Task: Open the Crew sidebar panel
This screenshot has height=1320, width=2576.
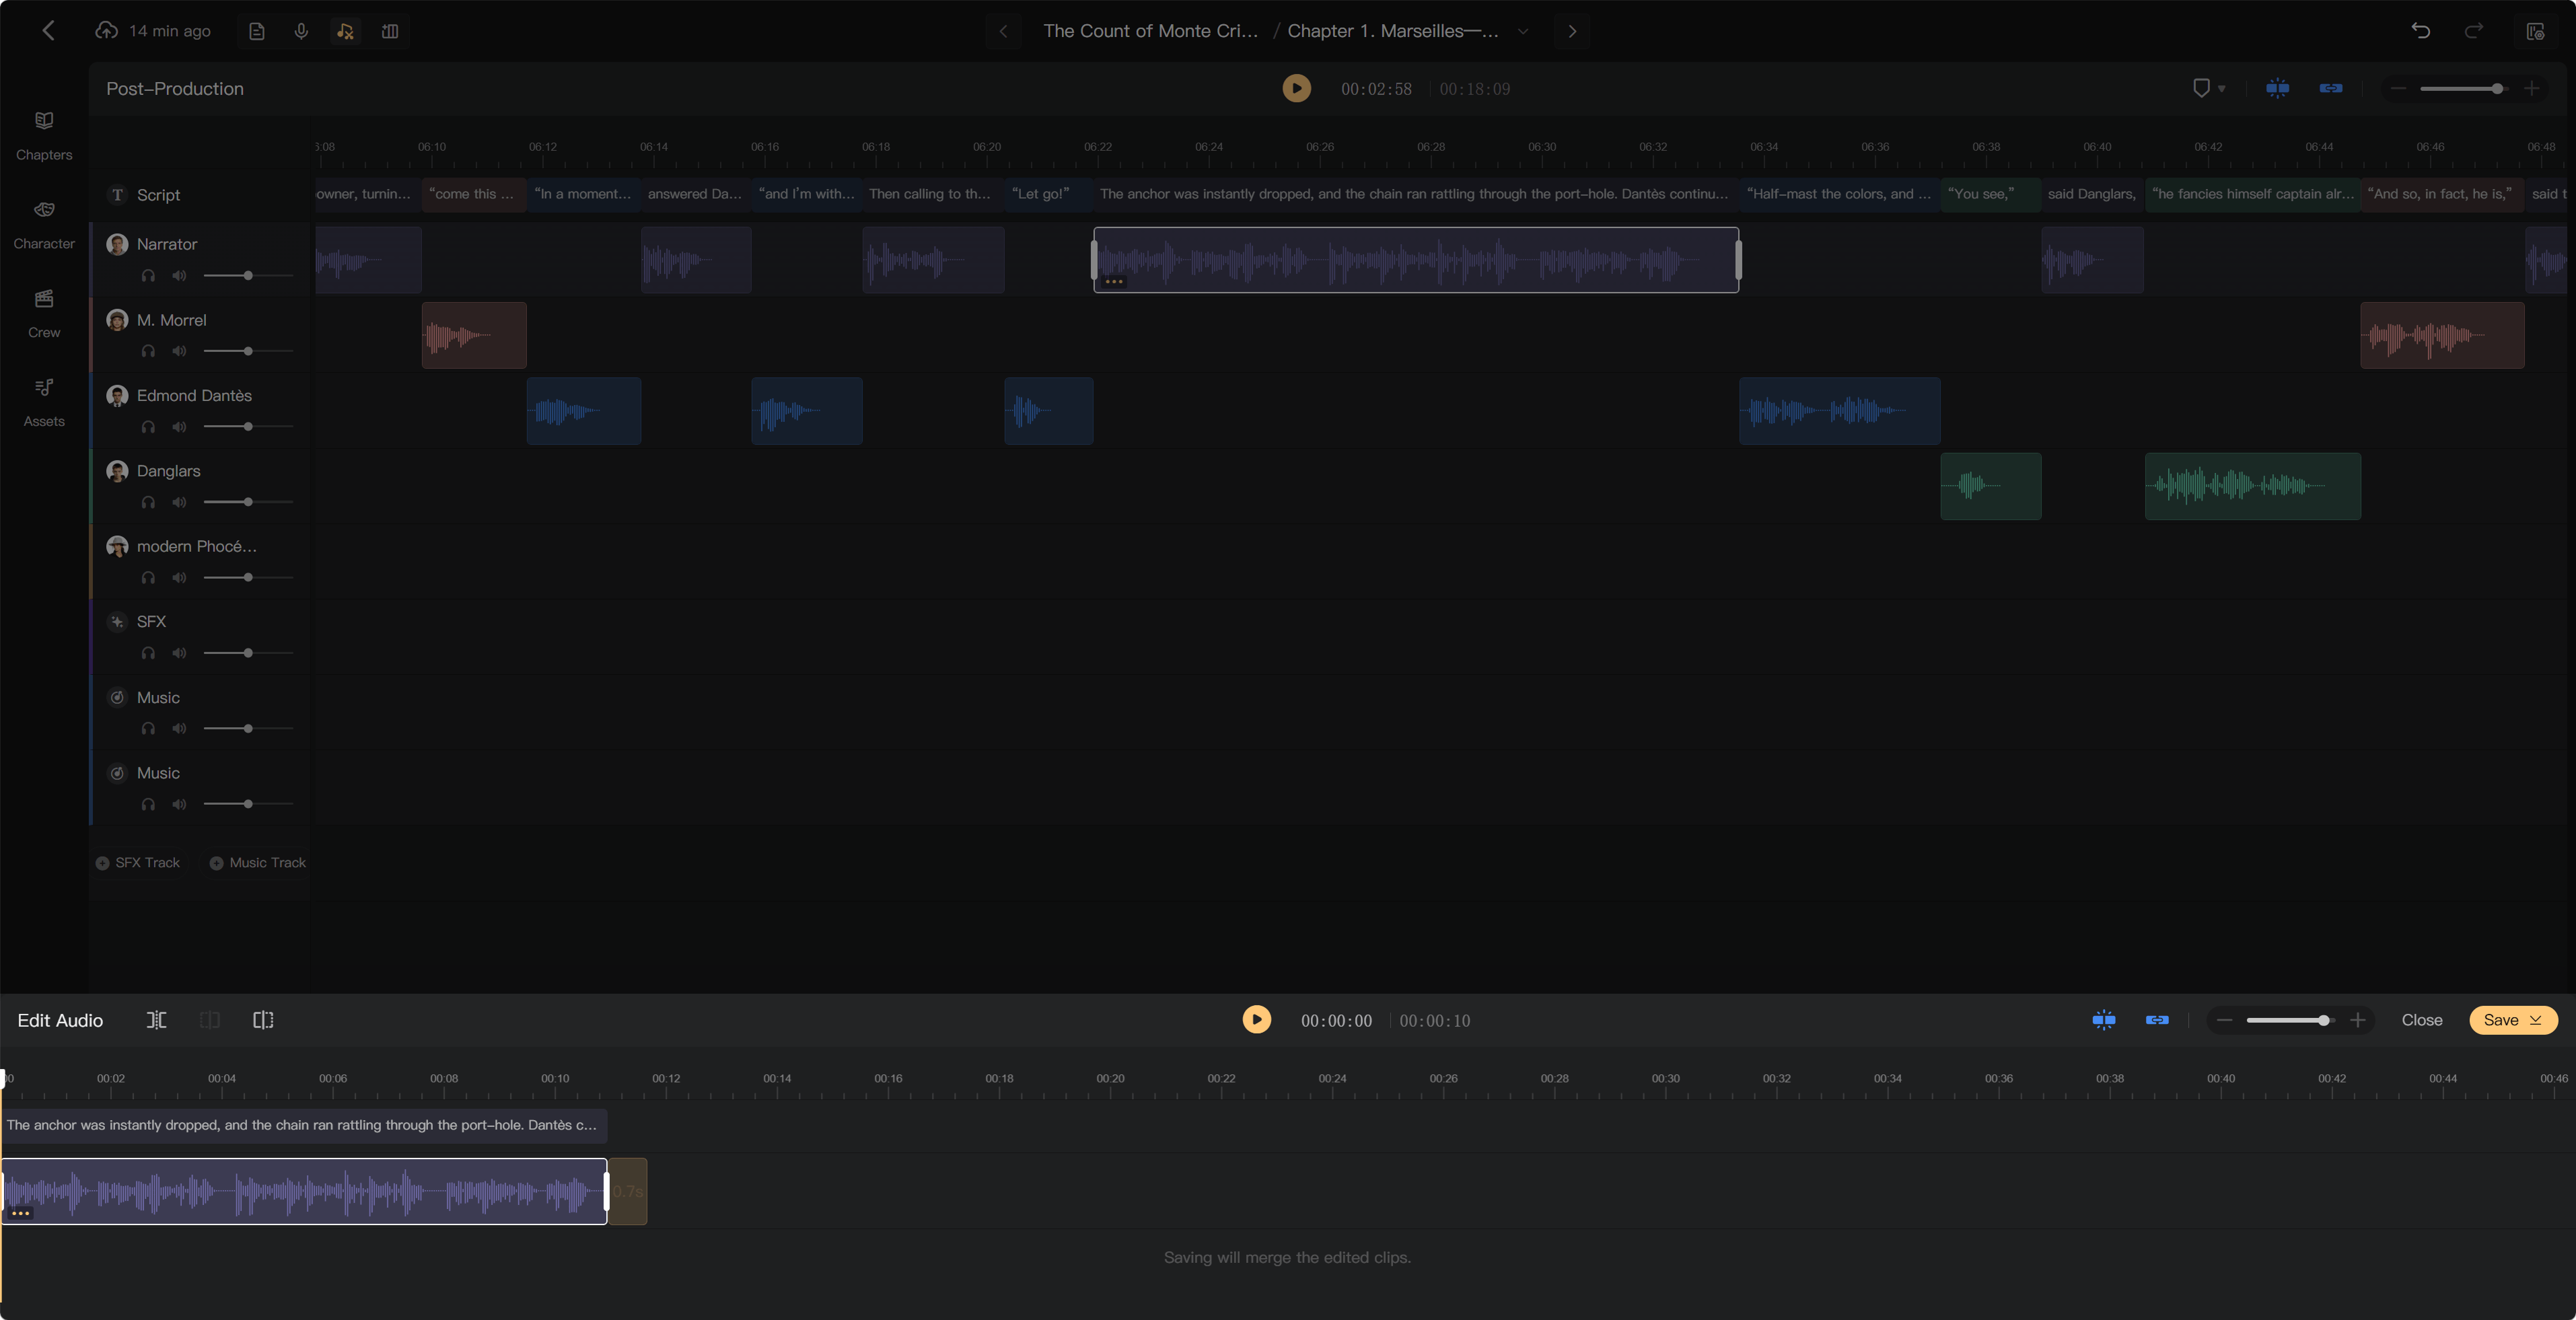Action: click(44, 313)
